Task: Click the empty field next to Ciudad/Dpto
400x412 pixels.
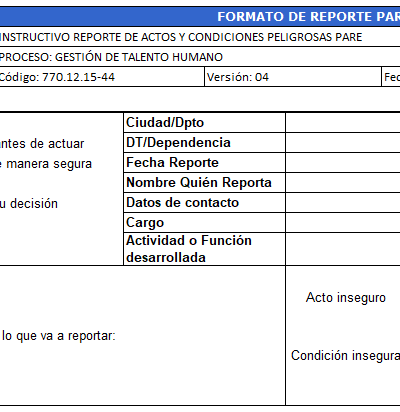Action: click(x=343, y=123)
